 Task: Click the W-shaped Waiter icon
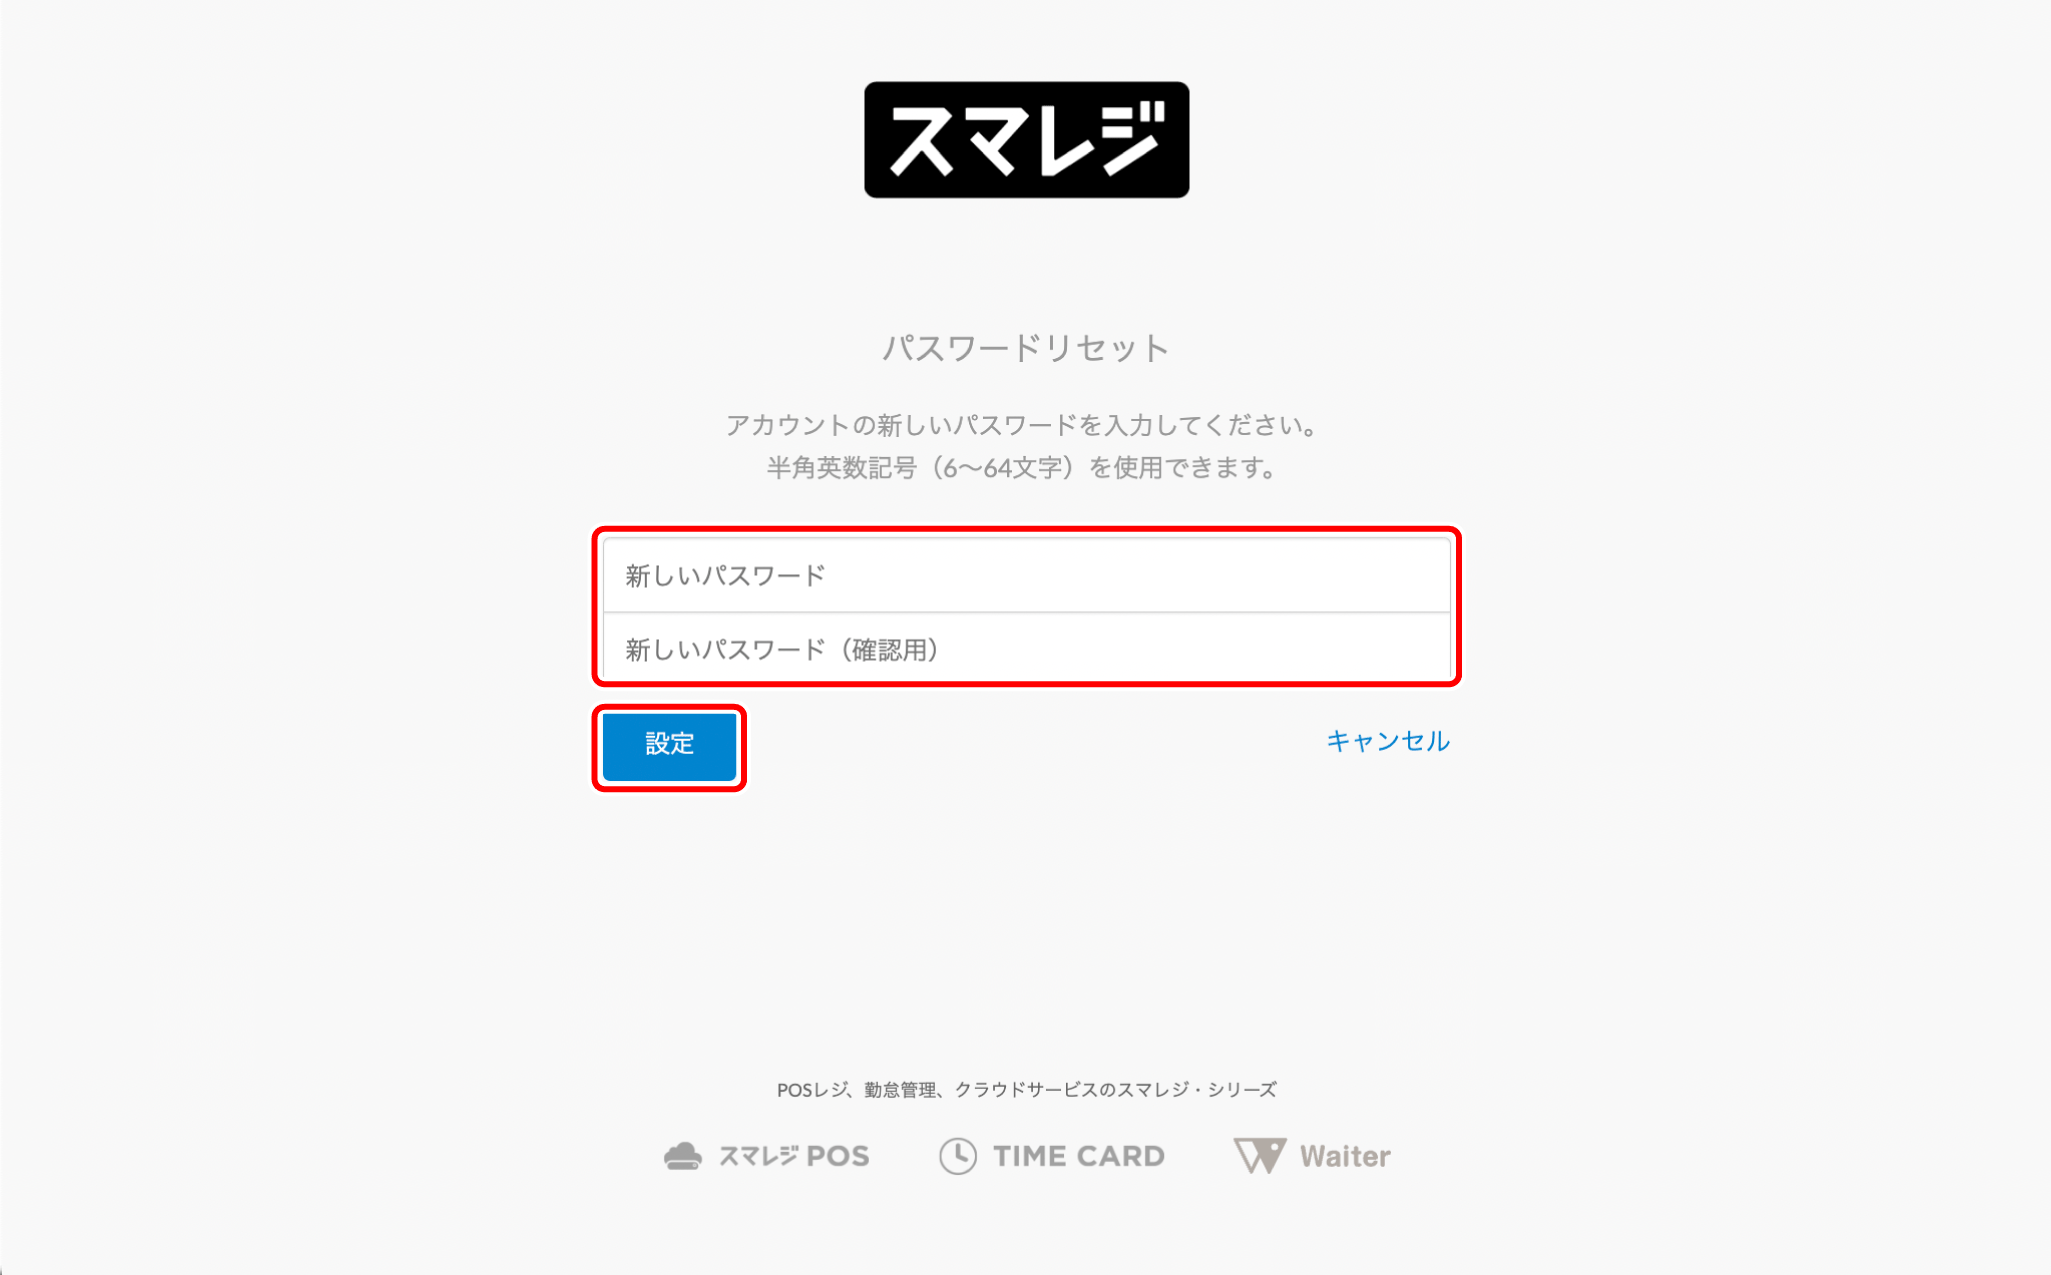point(1259,1156)
